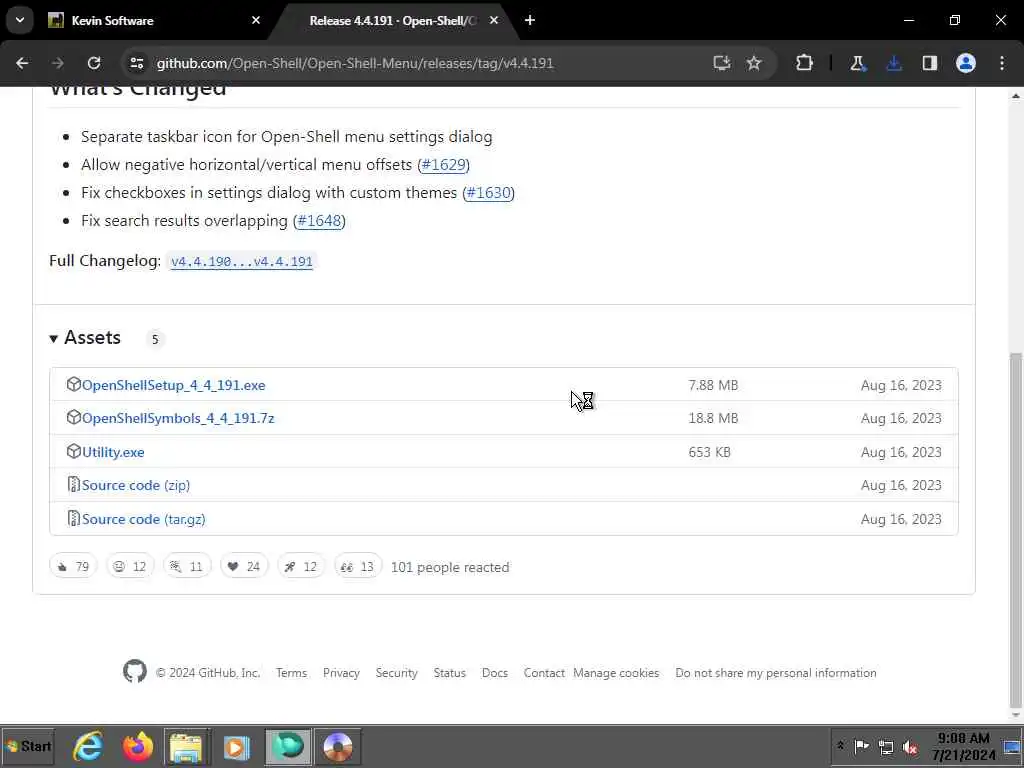
Task: Toggle the browser side panel
Action: tap(930, 63)
